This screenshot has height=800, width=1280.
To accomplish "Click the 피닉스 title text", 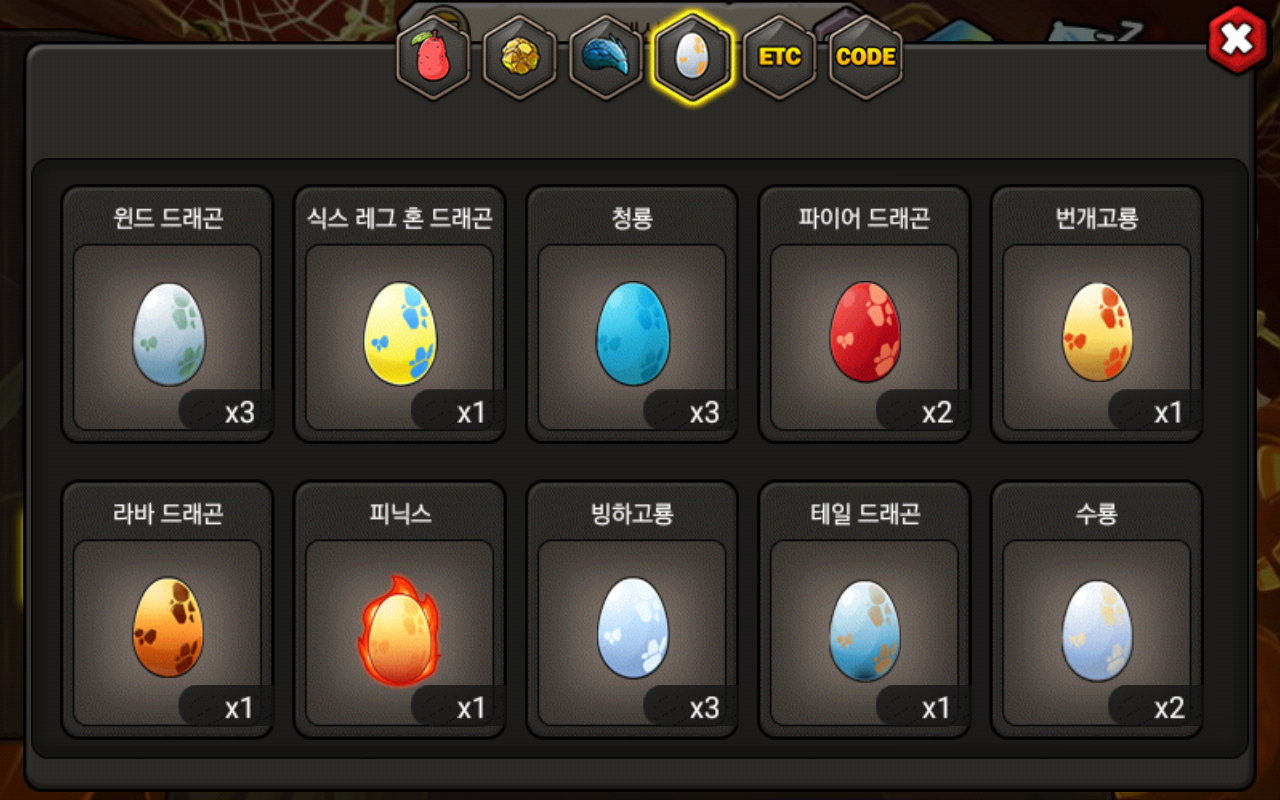I will click(x=400, y=513).
